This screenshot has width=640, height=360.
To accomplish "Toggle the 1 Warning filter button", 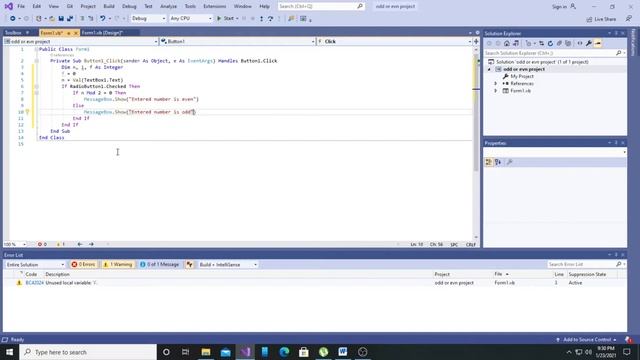I will pos(118,264).
